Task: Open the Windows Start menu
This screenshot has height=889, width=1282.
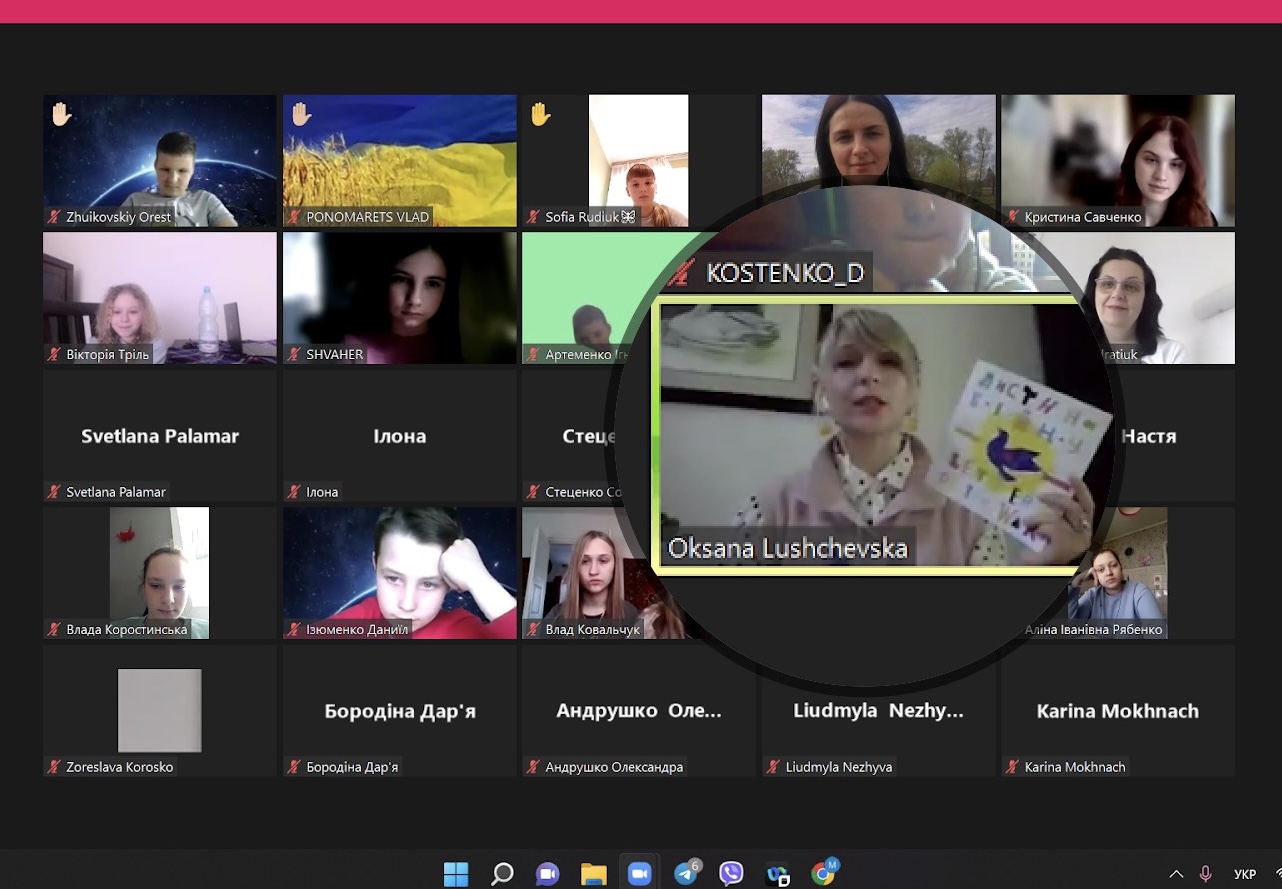Action: coord(456,873)
